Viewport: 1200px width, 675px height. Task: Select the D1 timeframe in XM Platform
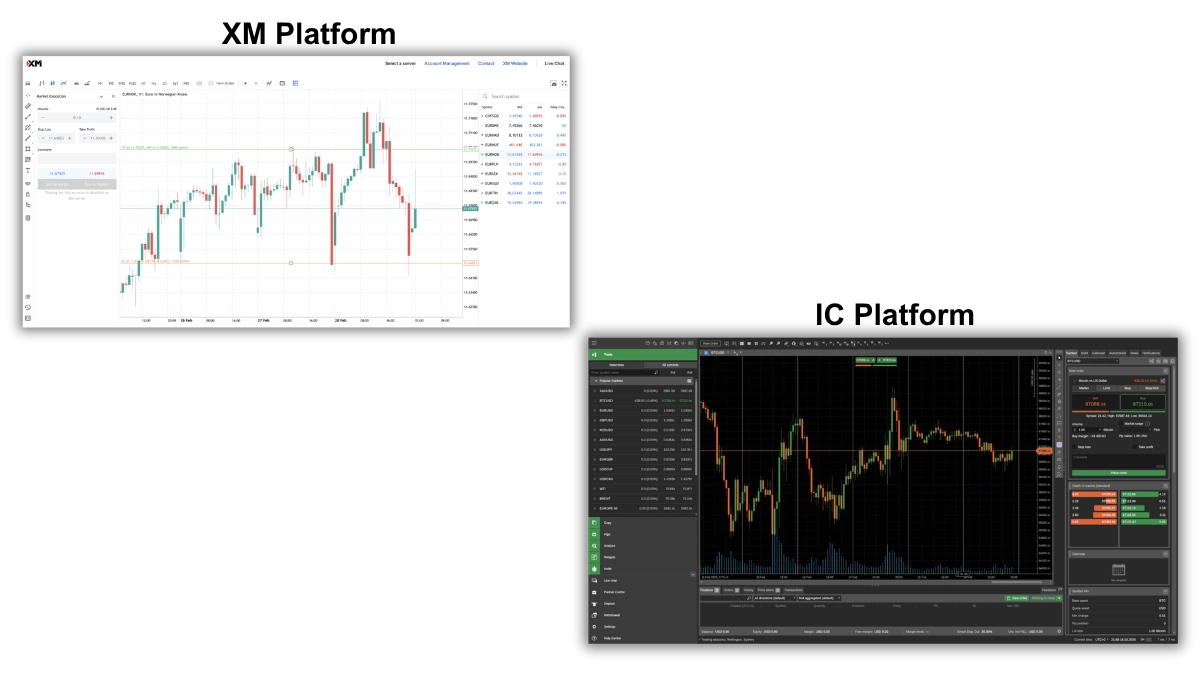165,83
